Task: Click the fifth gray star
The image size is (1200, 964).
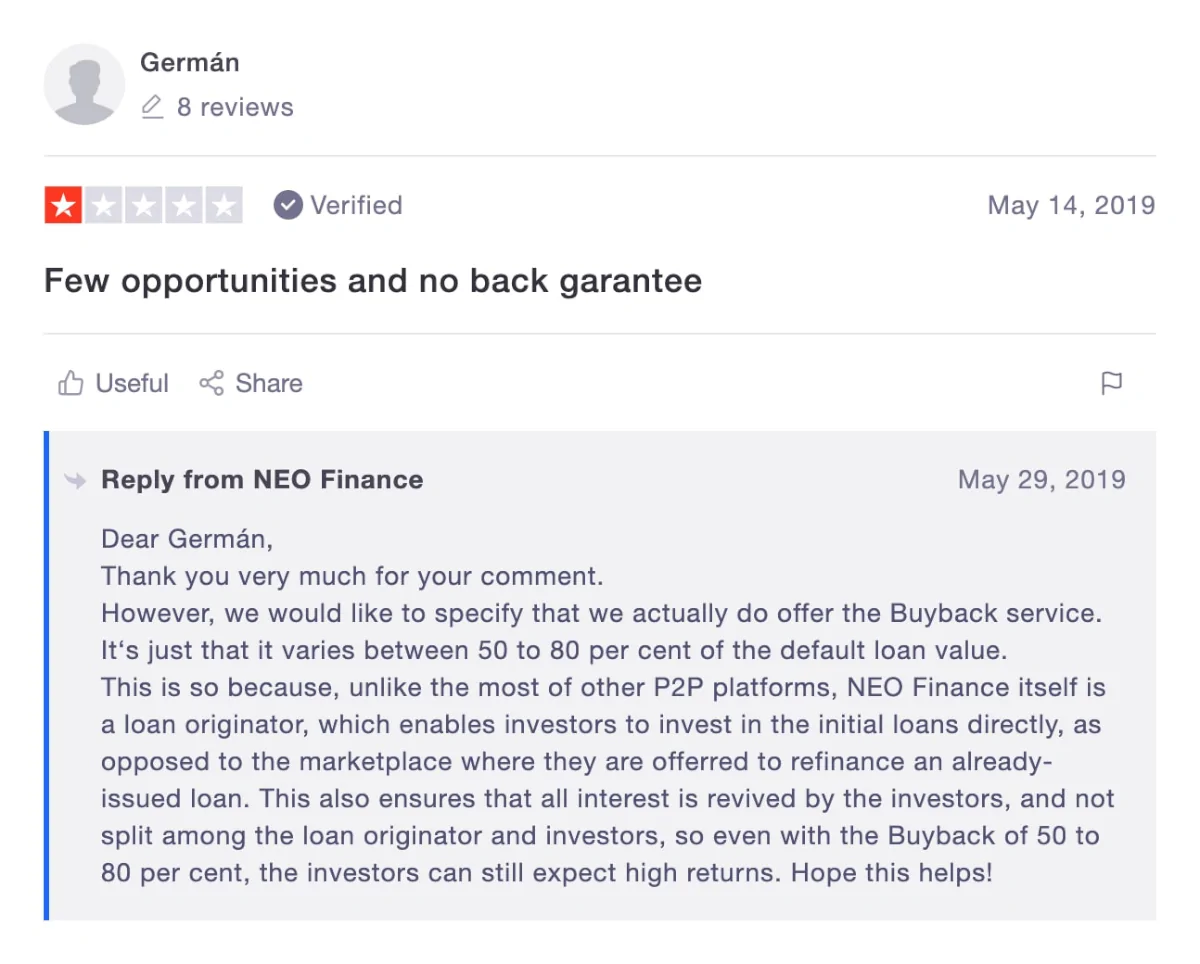Action: point(223,205)
